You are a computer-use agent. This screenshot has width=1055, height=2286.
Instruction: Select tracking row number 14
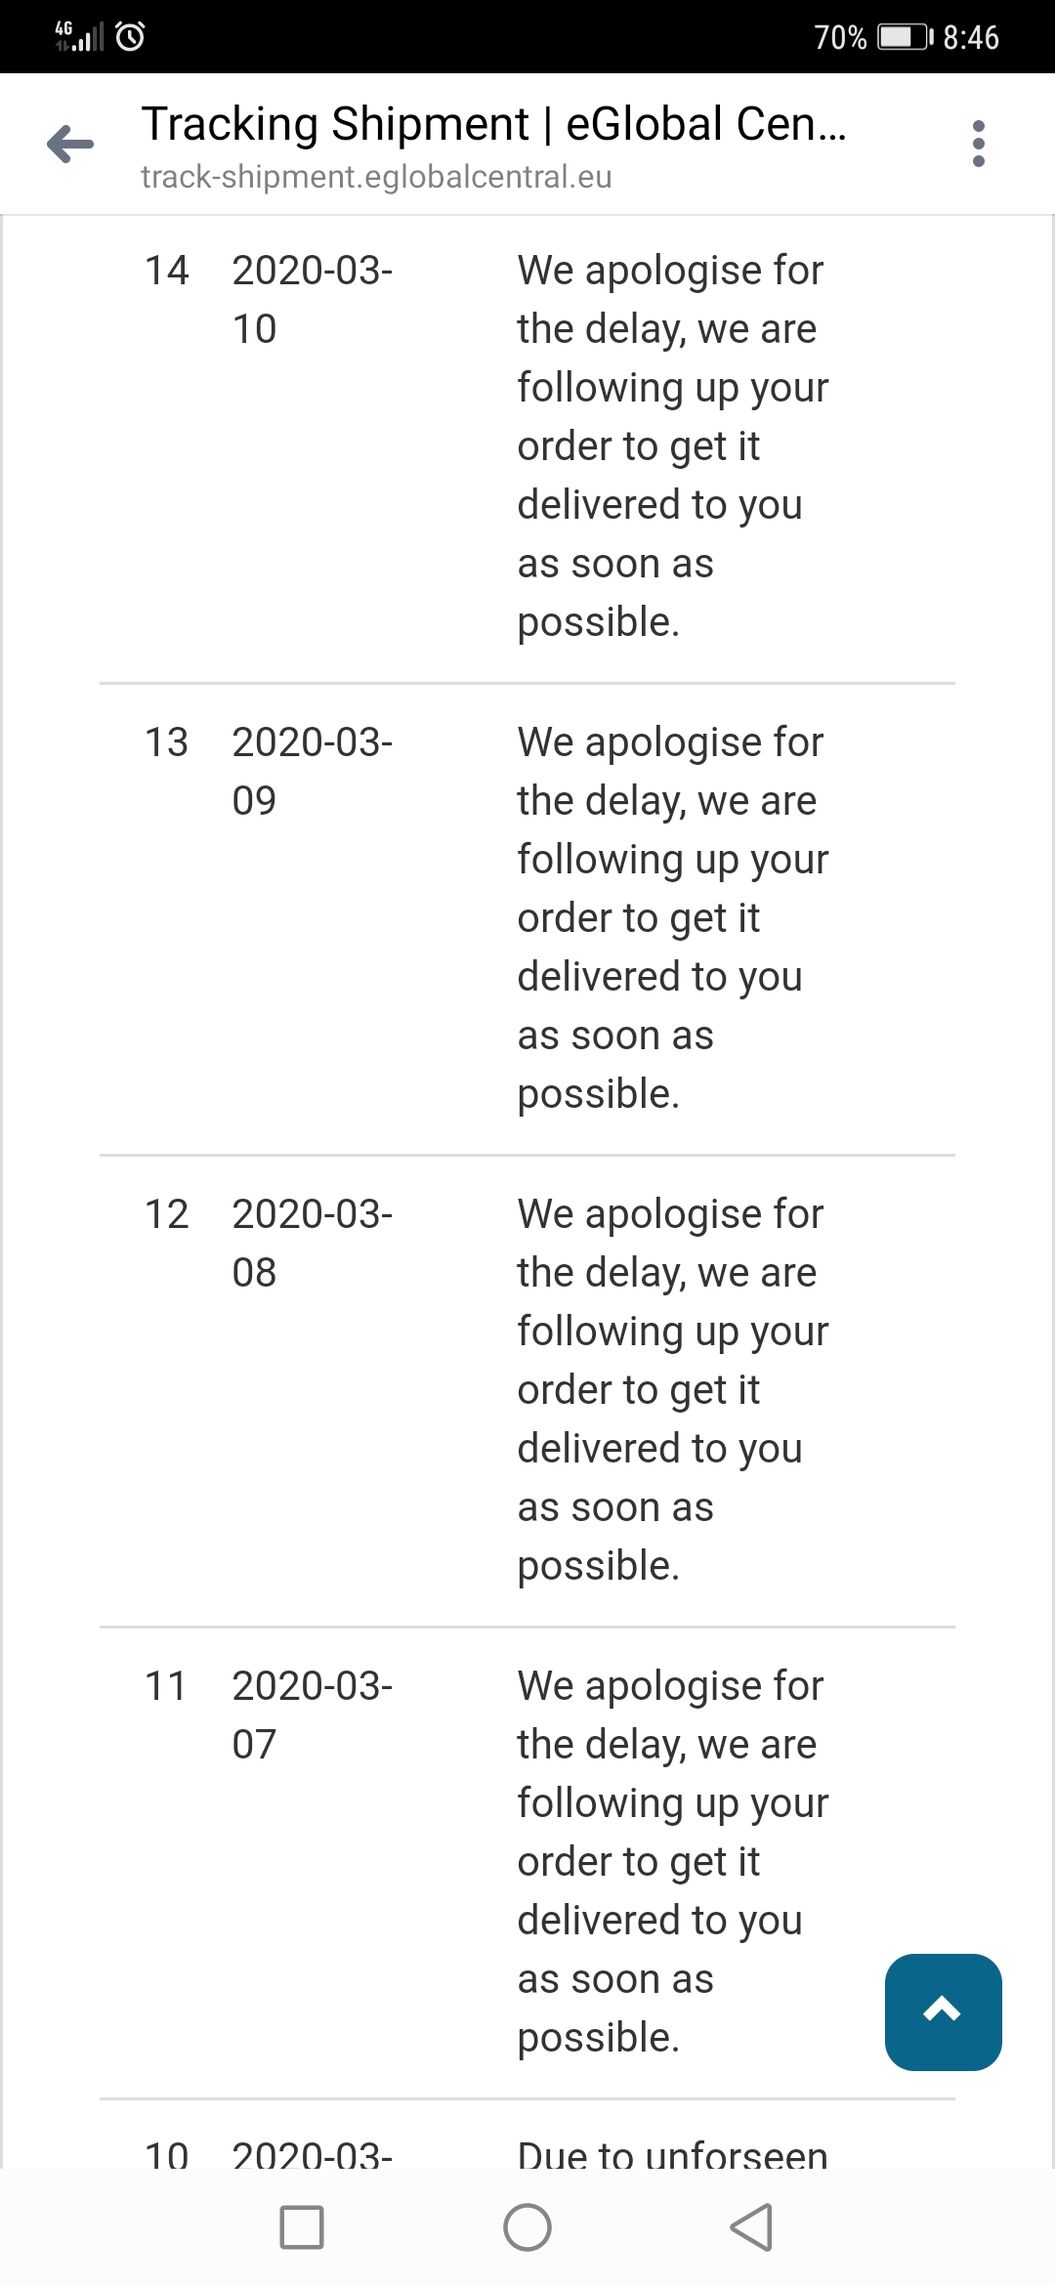pos(166,270)
